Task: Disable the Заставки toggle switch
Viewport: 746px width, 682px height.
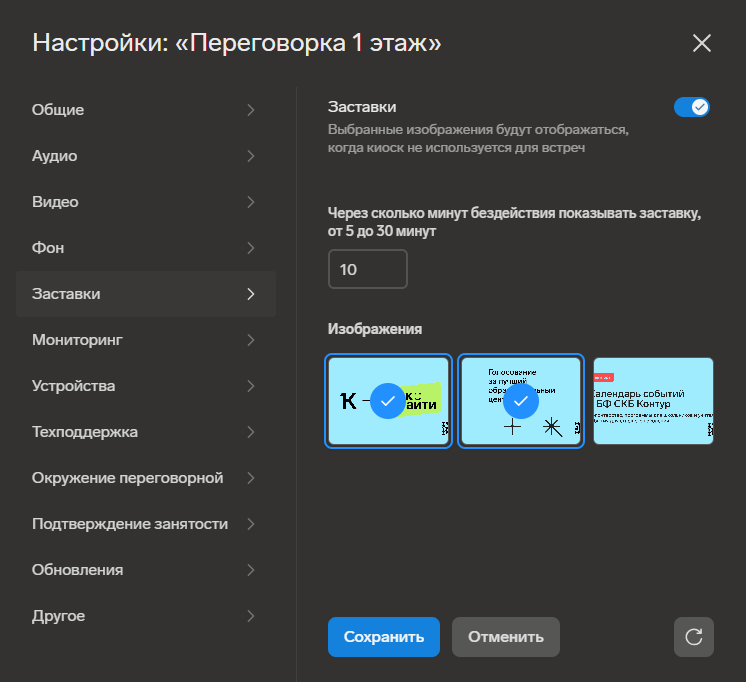Action: click(691, 107)
